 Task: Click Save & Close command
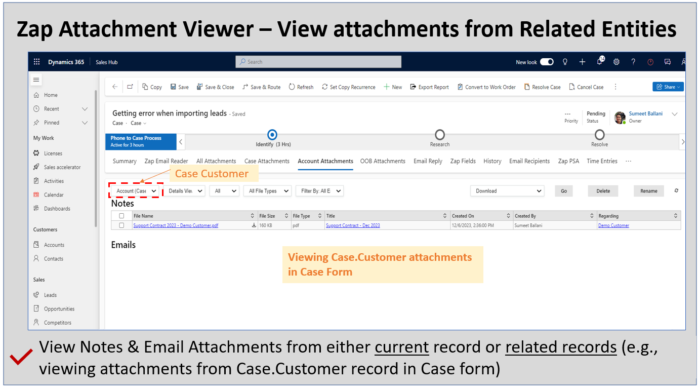tap(215, 87)
